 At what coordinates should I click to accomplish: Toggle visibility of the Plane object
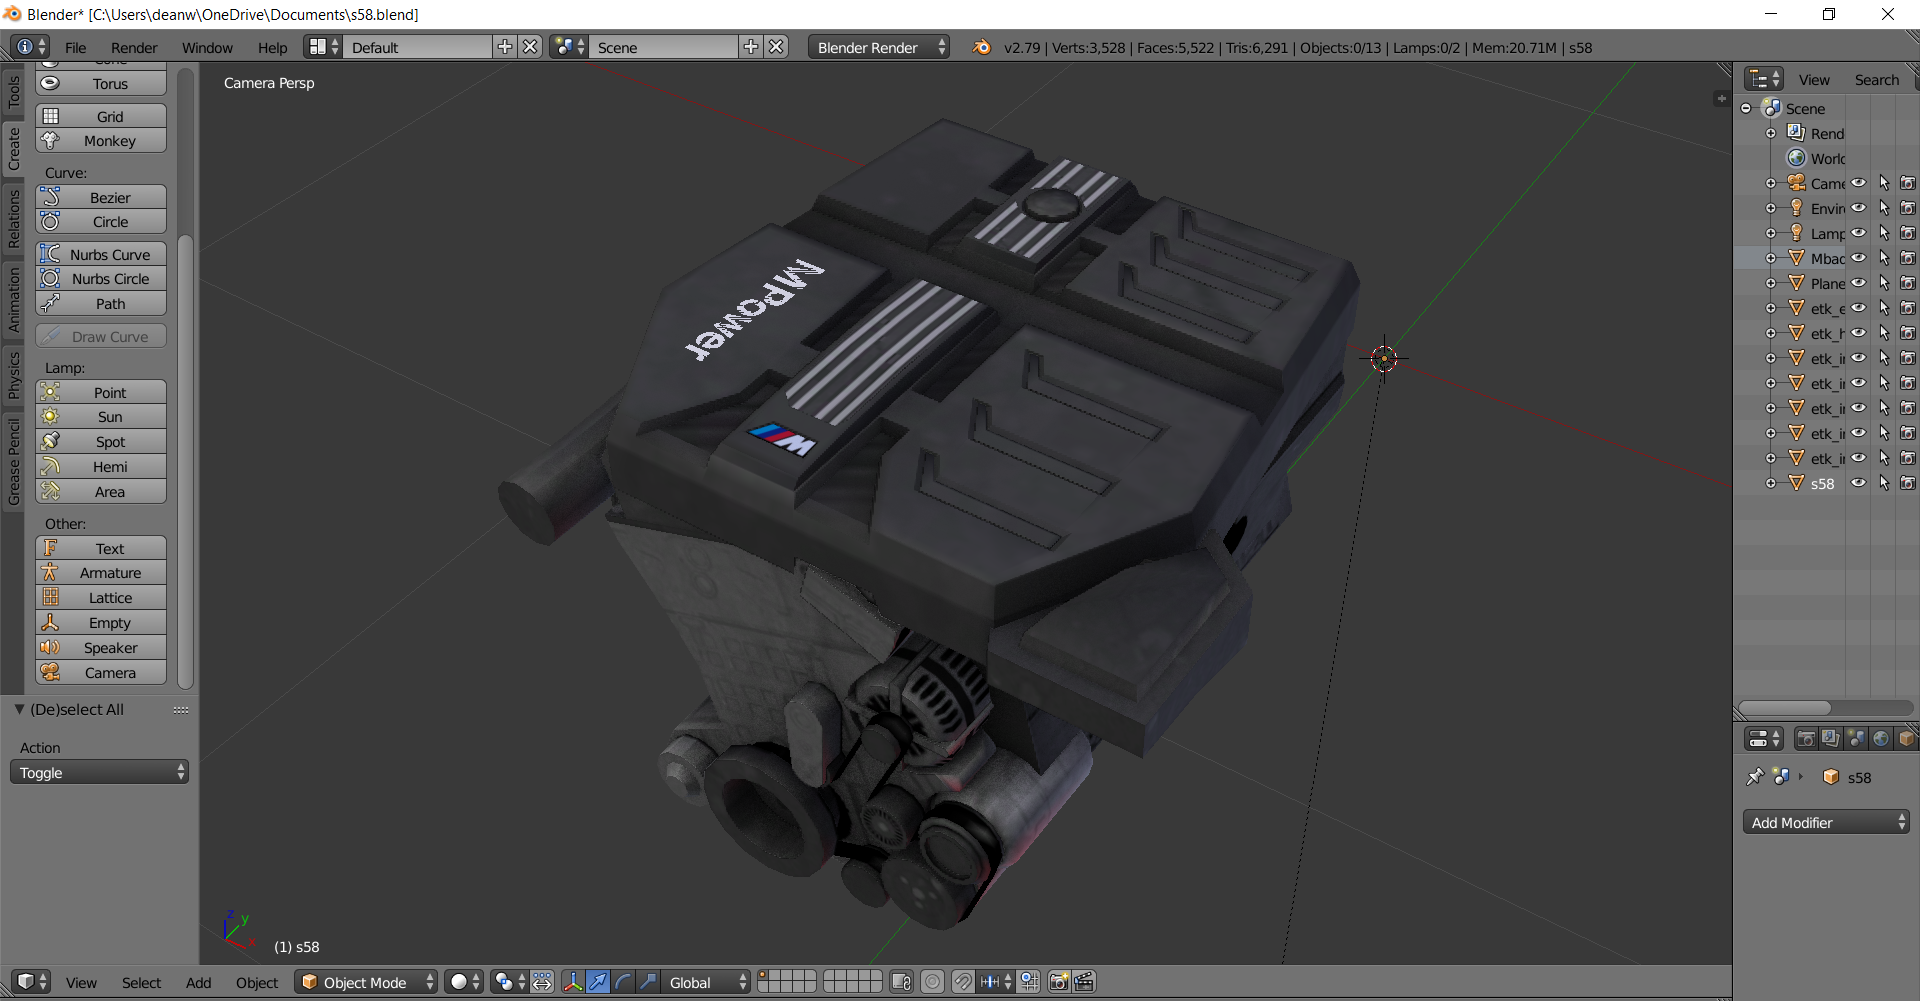point(1858,283)
